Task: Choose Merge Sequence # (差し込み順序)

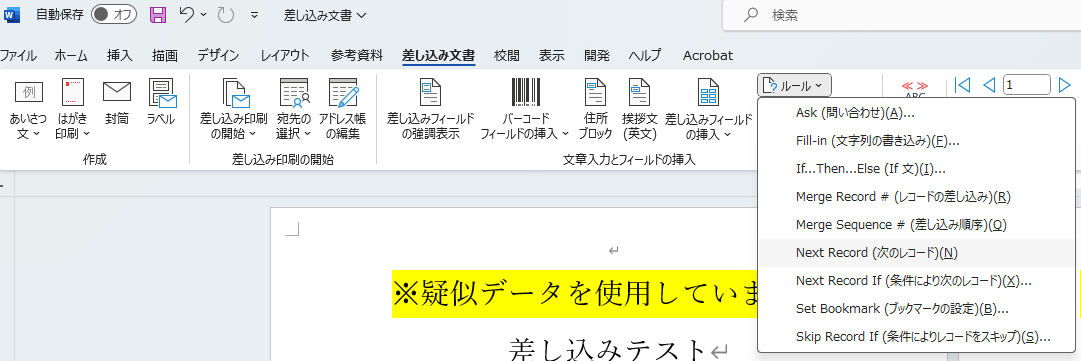Action: (916, 225)
